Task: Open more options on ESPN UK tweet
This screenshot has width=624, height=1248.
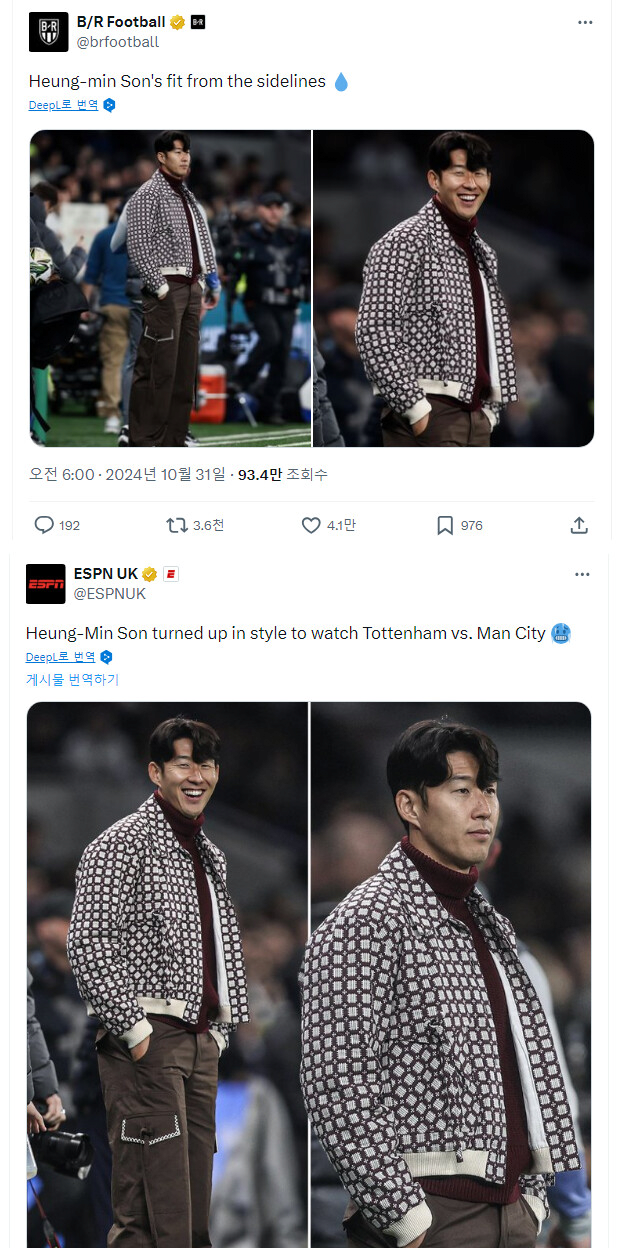Action: [582, 574]
